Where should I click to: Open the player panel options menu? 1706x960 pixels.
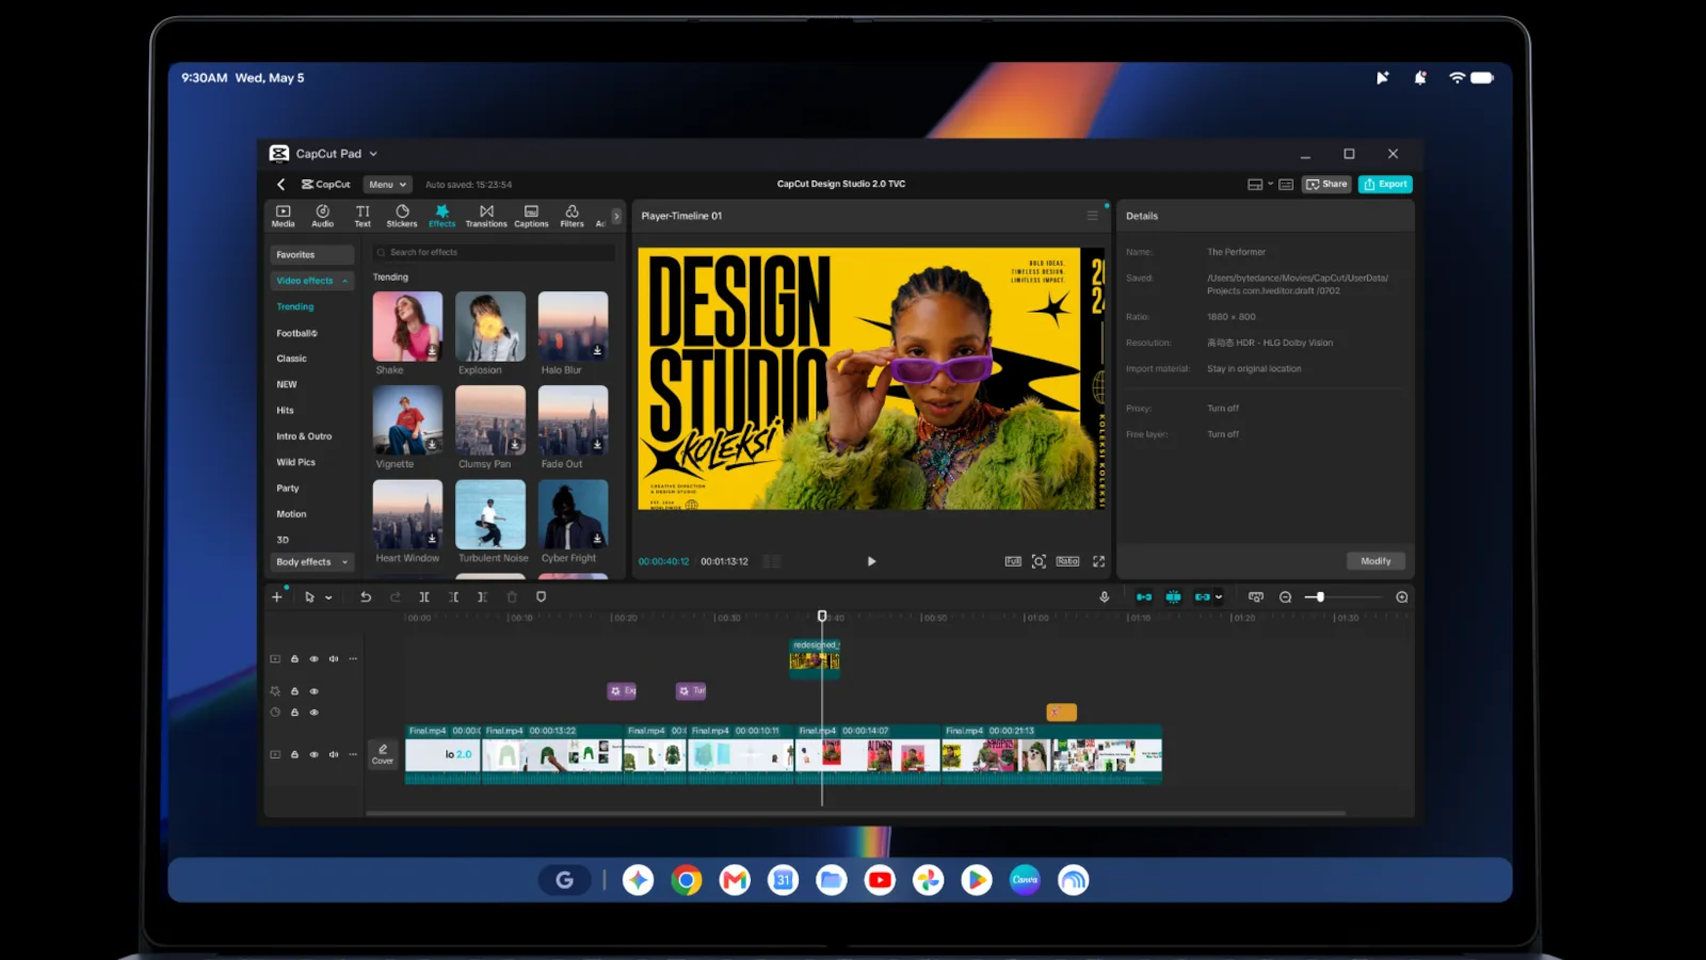coord(1092,216)
